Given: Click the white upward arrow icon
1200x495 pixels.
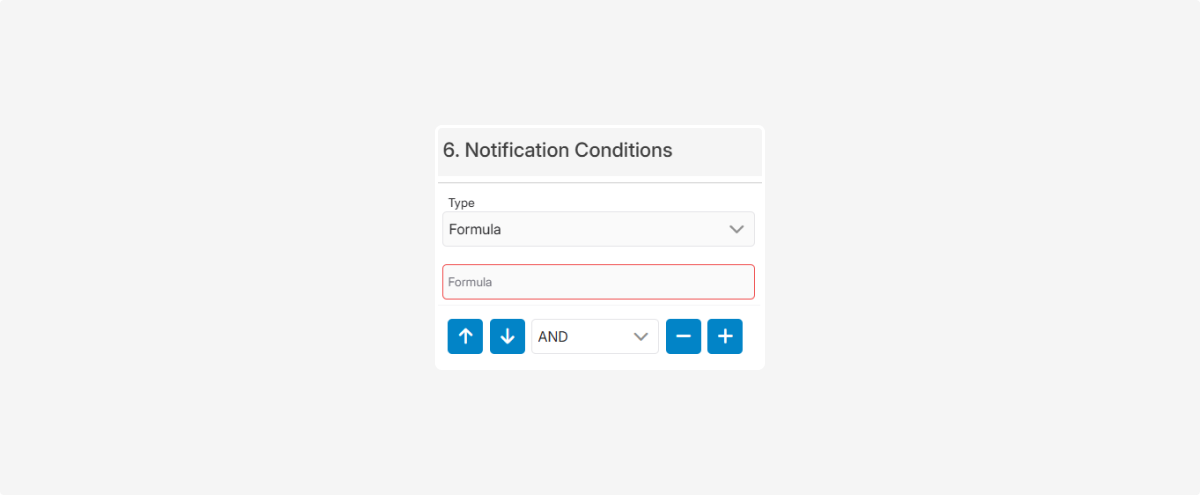Looking at the screenshot, I should [465, 337].
